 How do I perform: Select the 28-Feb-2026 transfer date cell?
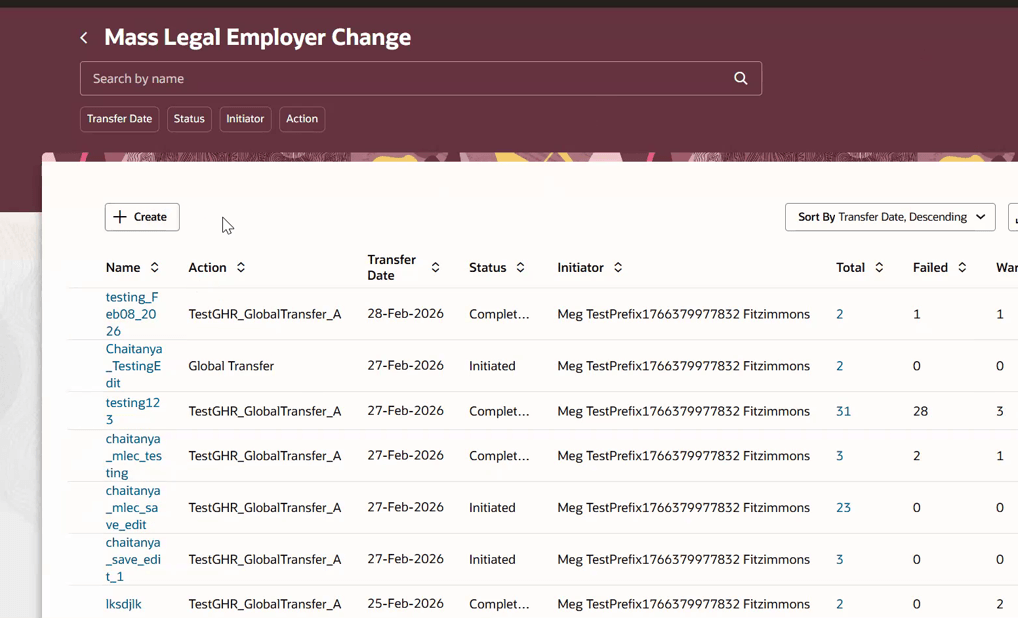click(x=405, y=313)
